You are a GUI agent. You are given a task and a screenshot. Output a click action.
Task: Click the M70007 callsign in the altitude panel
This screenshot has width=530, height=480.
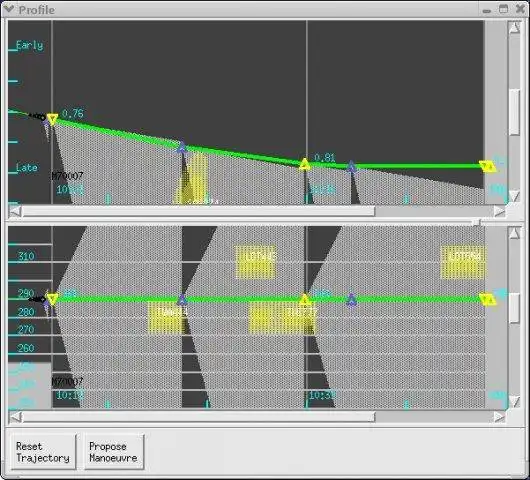pyautogui.click(x=67, y=382)
